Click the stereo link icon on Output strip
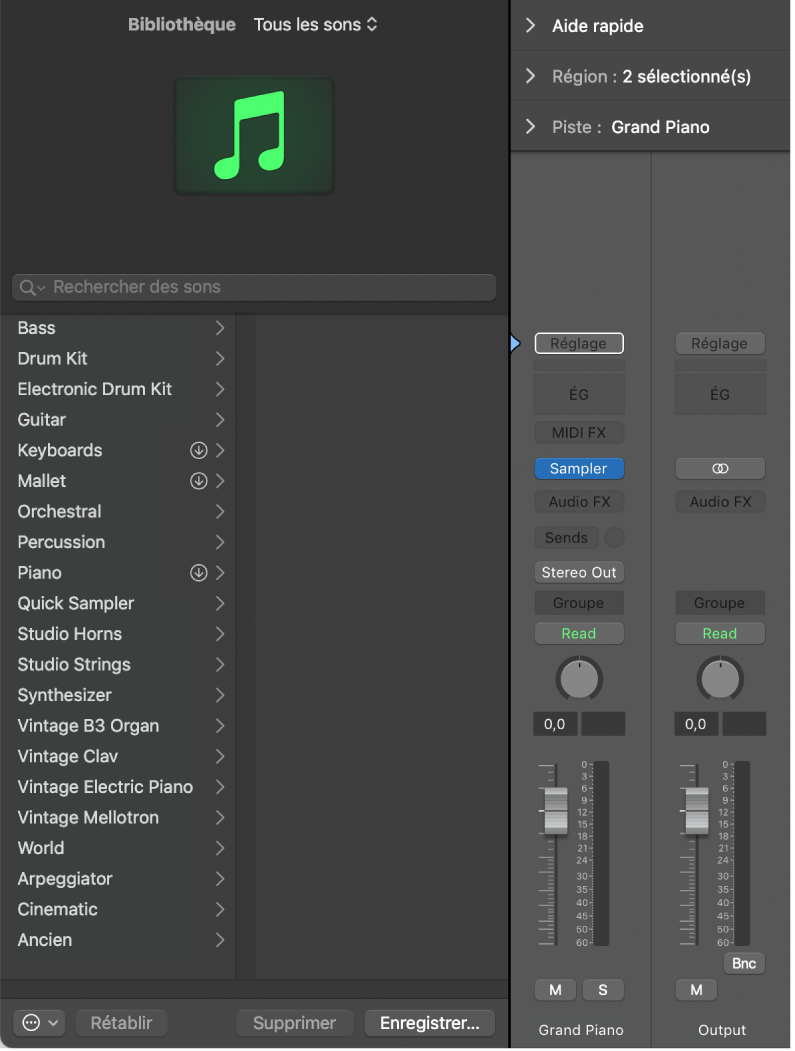This screenshot has height=1051, width=795. (x=720, y=468)
